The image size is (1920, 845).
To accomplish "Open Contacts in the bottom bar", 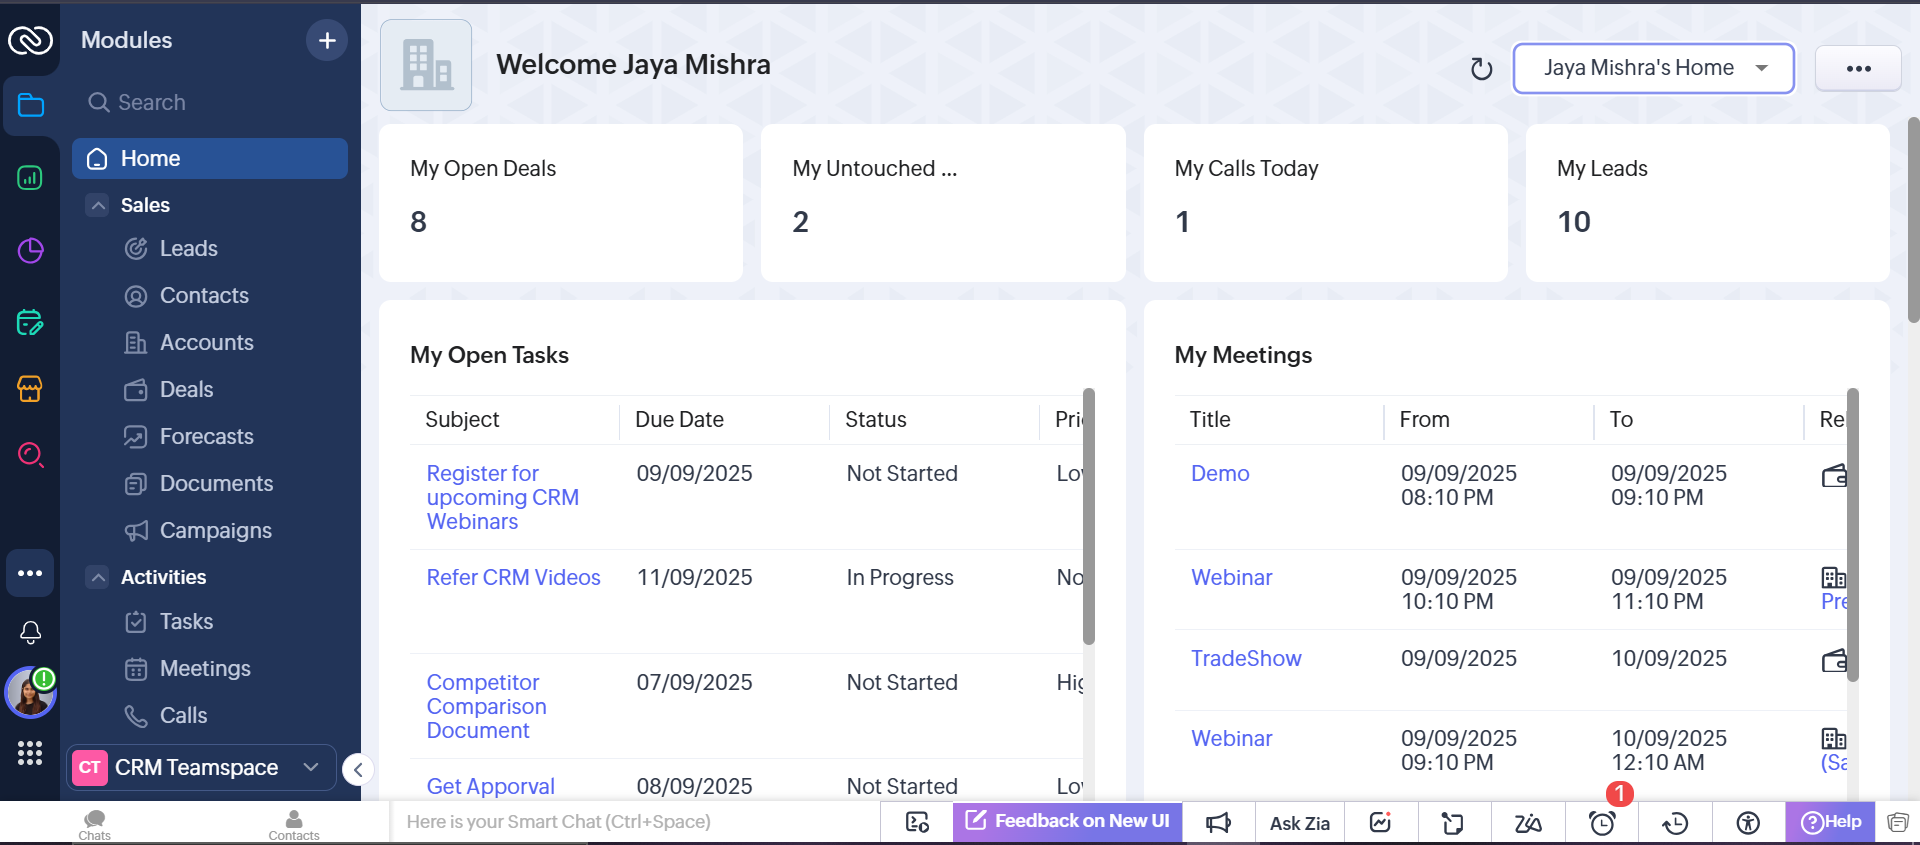I will (294, 824).
